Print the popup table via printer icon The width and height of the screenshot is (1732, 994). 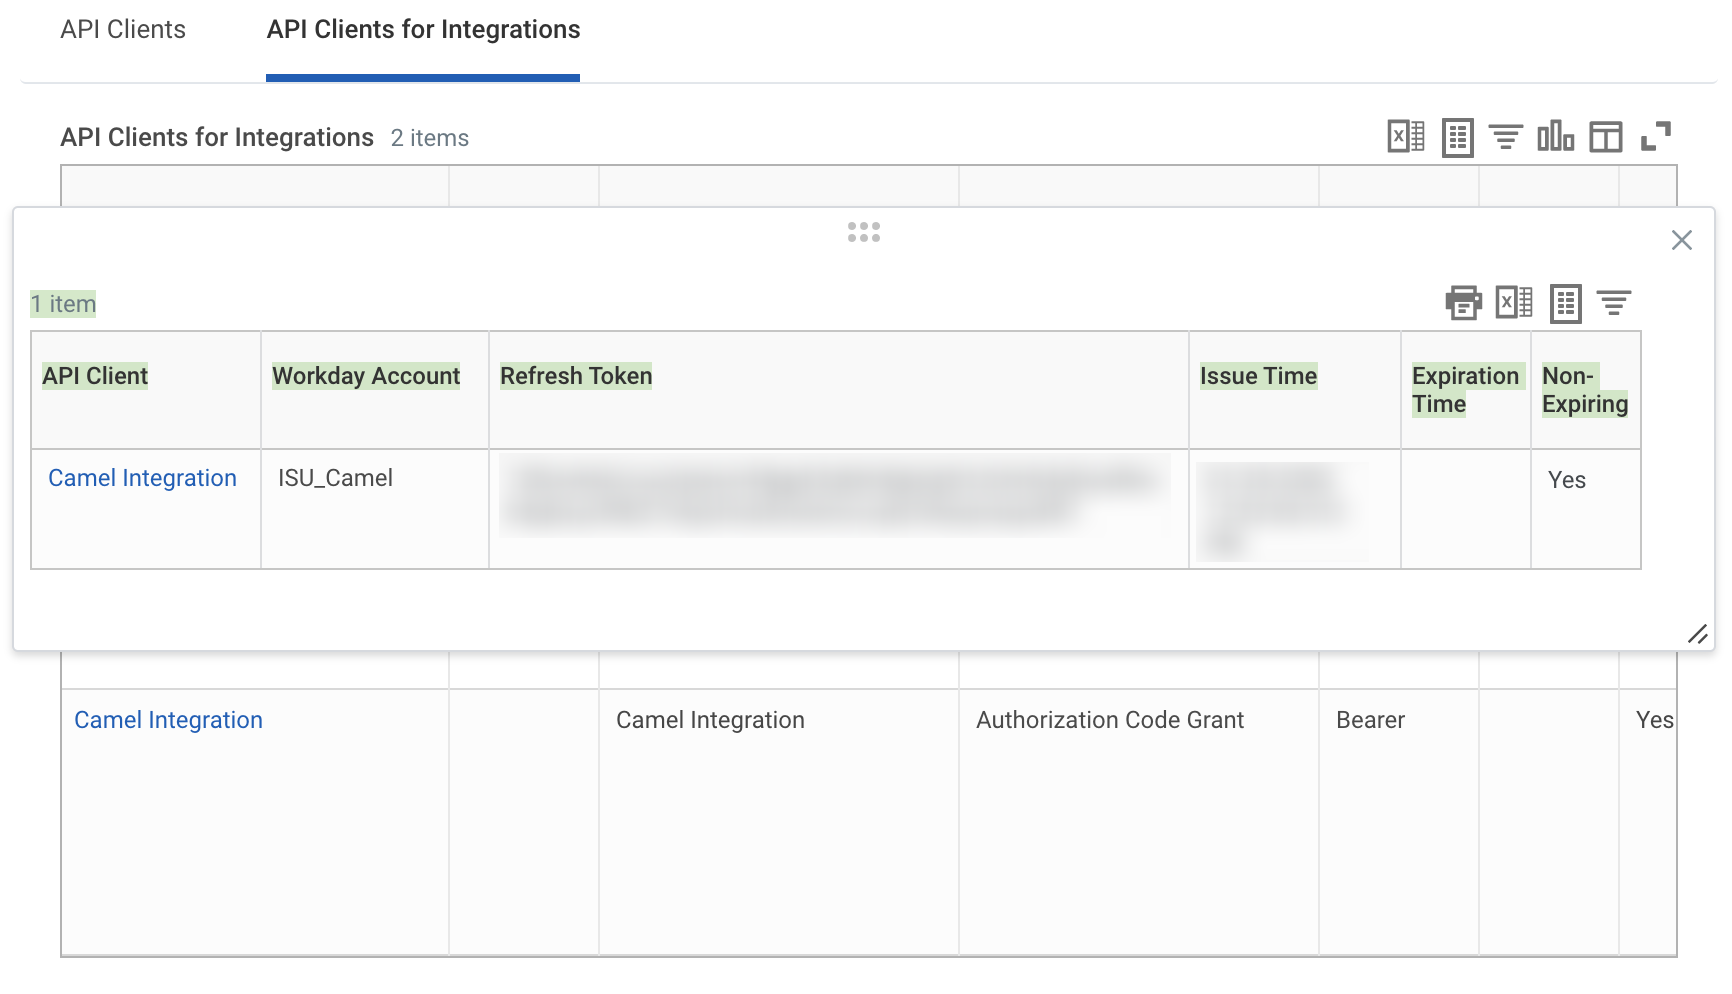pos(1466,303)
